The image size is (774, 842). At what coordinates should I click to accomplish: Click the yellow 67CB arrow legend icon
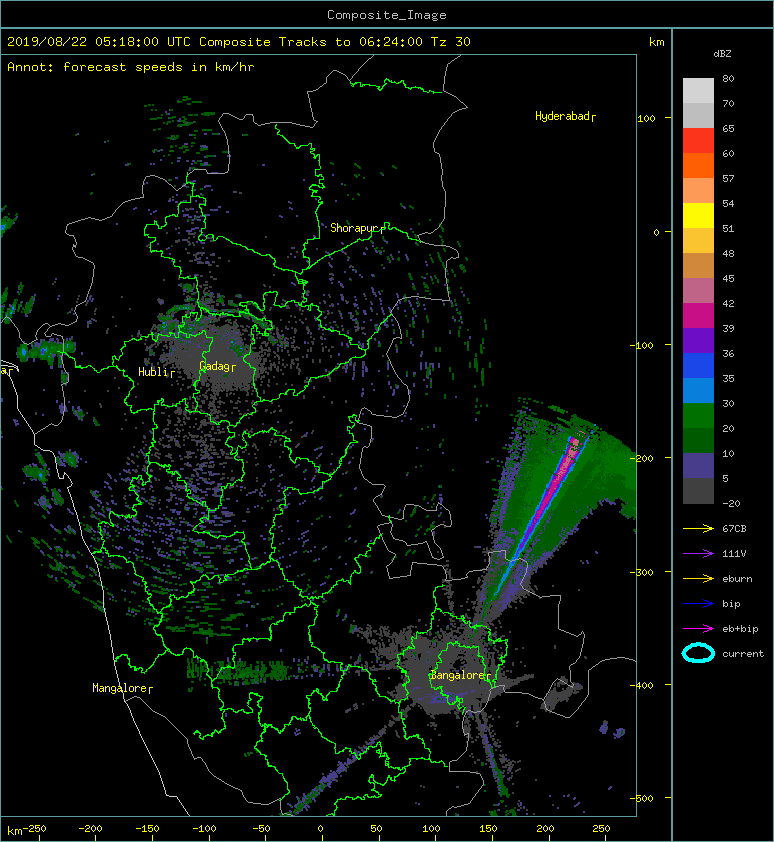698,528
